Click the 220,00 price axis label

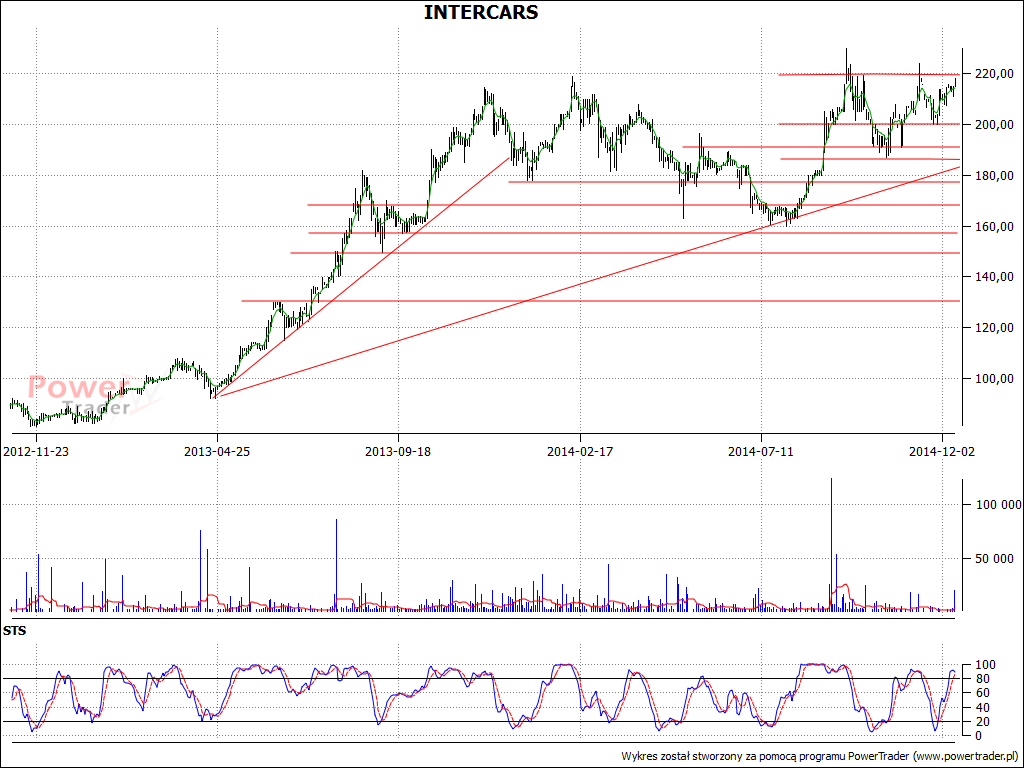click(995, 74)
